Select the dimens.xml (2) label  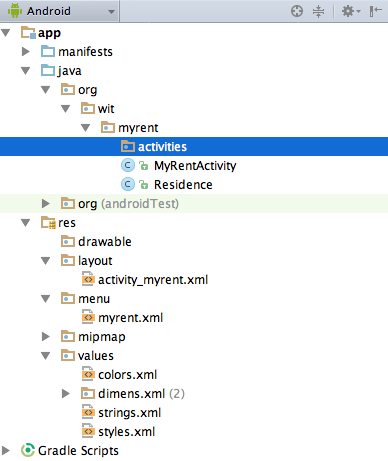click(141, 394)
